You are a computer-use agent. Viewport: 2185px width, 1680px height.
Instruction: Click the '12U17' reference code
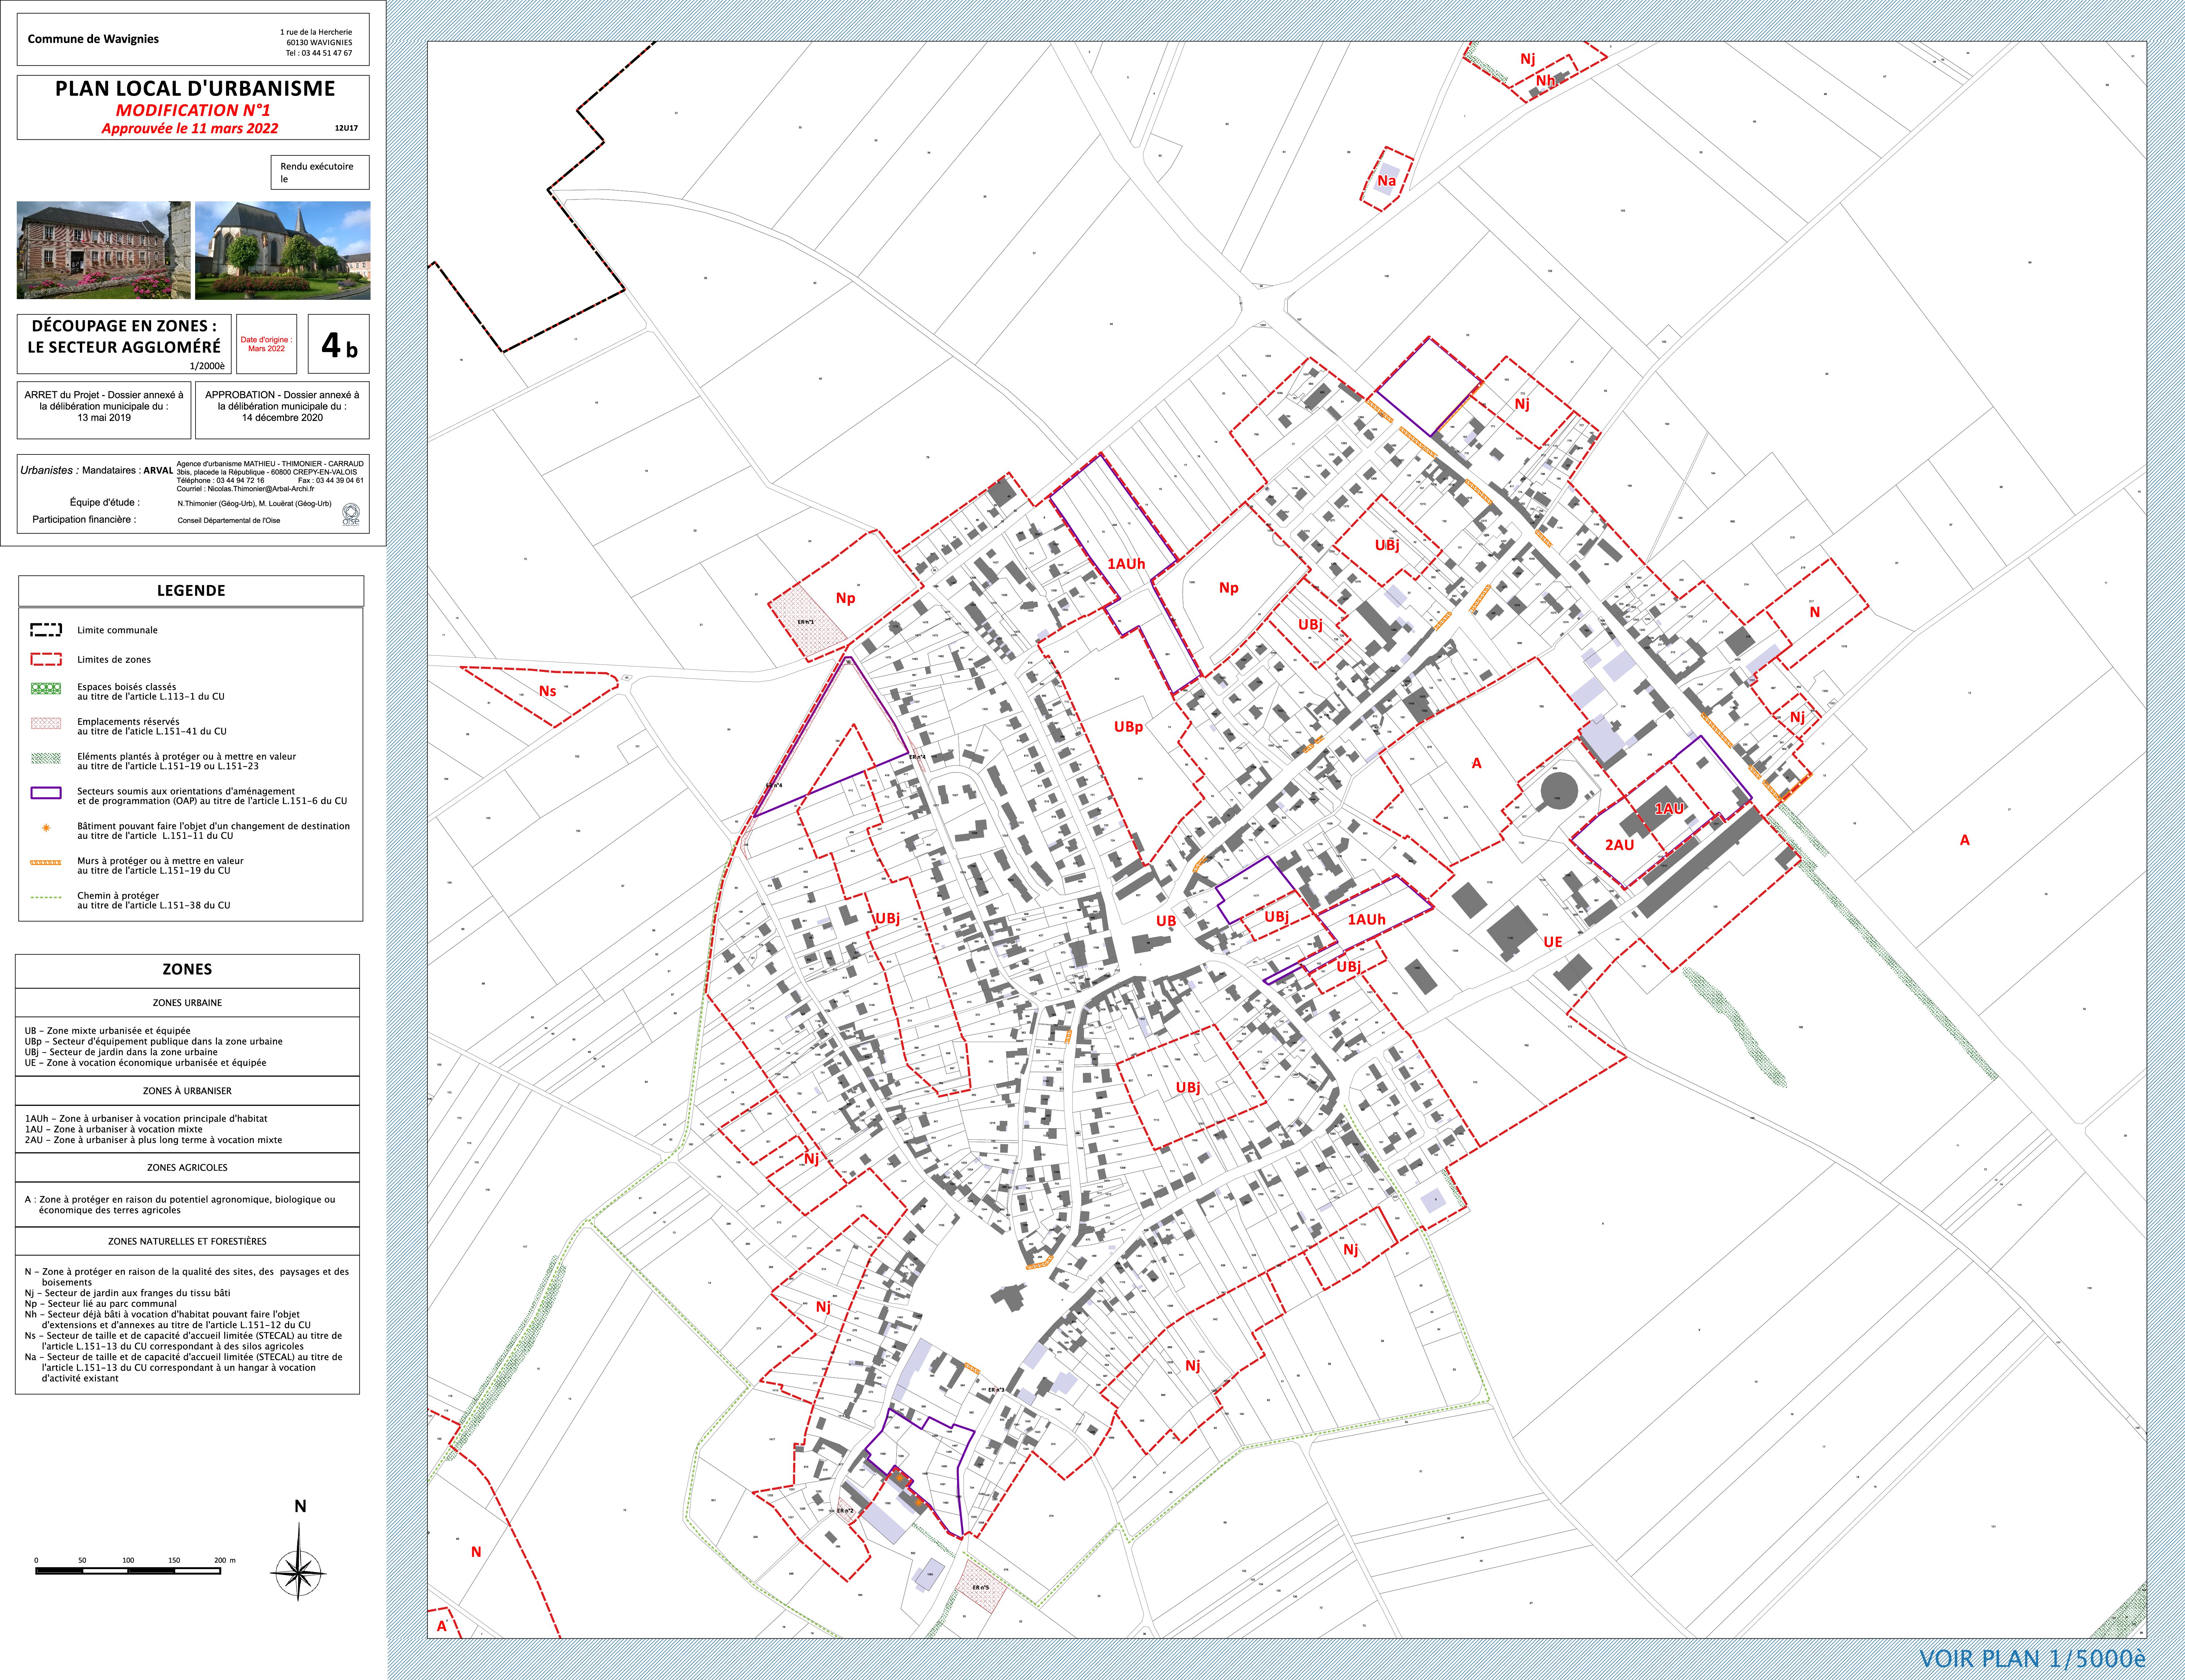tap(346, 128)
